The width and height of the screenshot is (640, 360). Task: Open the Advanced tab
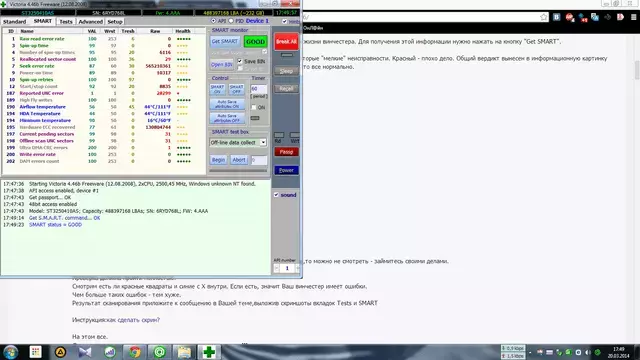click(x=90, y=22)
